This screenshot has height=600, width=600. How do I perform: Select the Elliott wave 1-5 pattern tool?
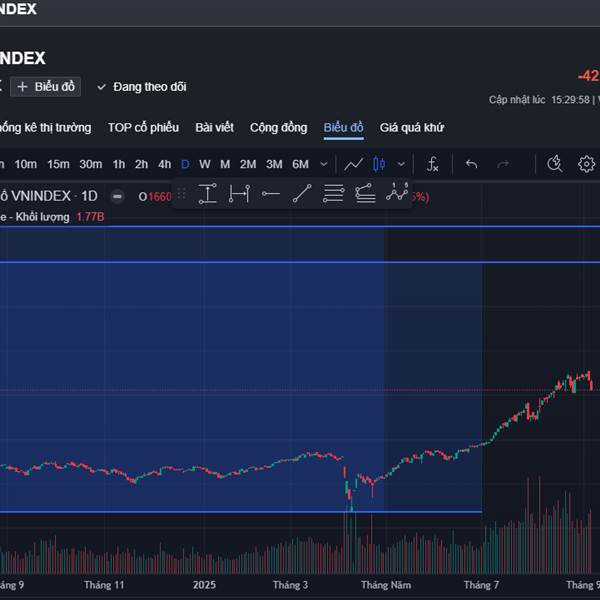coord(397,192)
